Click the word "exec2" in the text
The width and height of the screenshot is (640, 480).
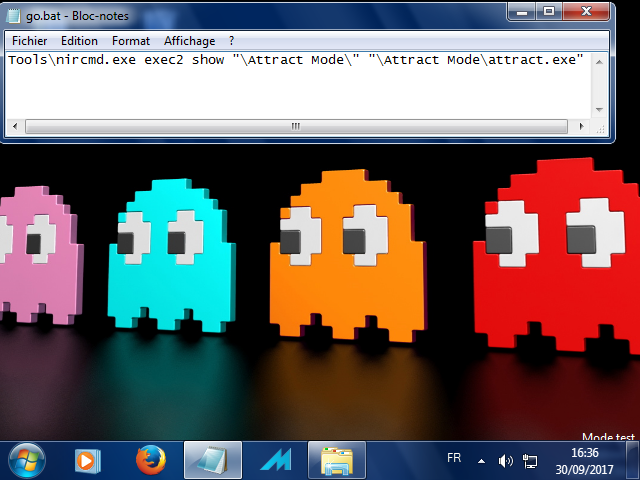click(164, 60)
